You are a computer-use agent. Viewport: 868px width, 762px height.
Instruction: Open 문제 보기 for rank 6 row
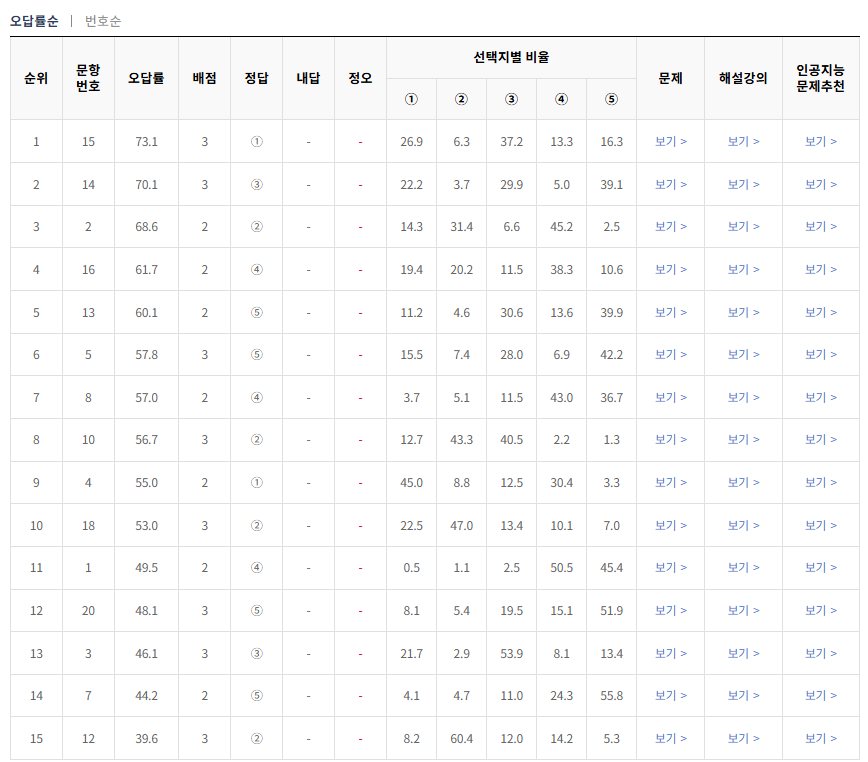pyautogui.click(x=671, y=355)
